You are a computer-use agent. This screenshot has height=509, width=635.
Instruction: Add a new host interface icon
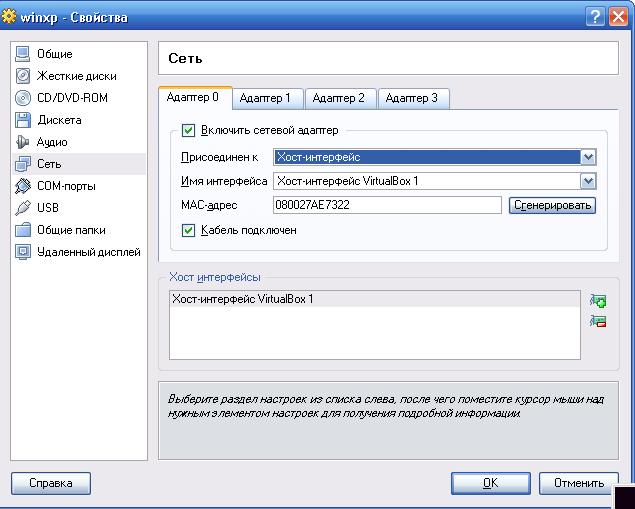598,300
